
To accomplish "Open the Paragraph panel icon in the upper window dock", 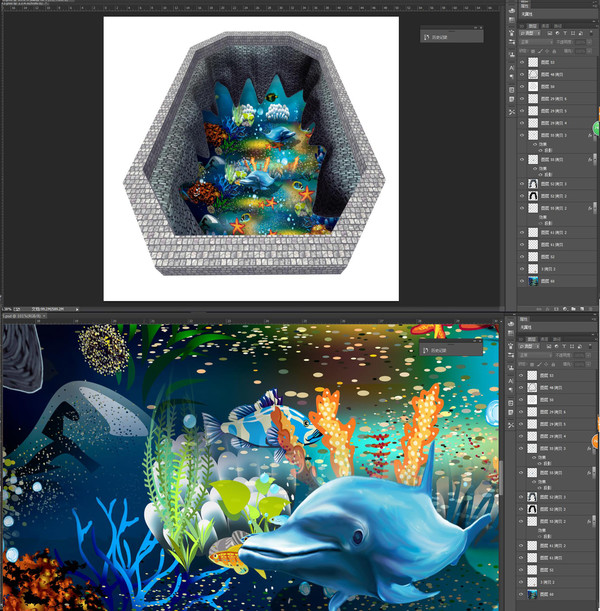I will (512, 77).
